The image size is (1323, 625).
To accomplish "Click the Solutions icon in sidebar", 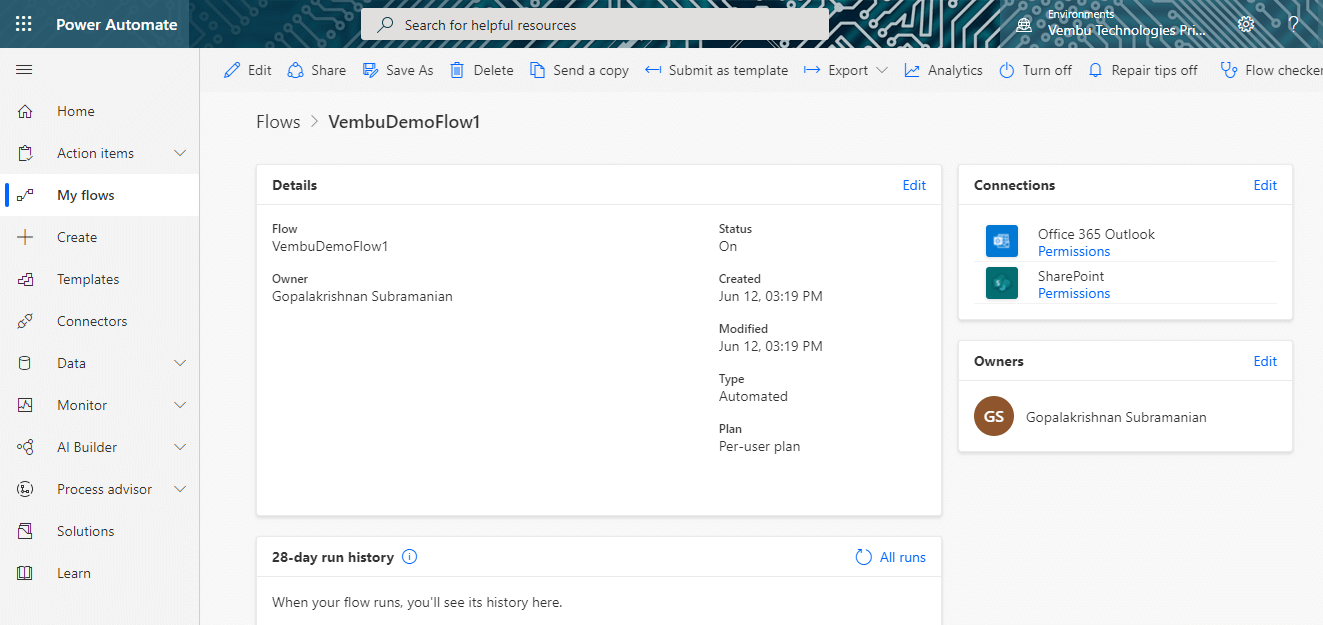I will (x=26, y=531).
